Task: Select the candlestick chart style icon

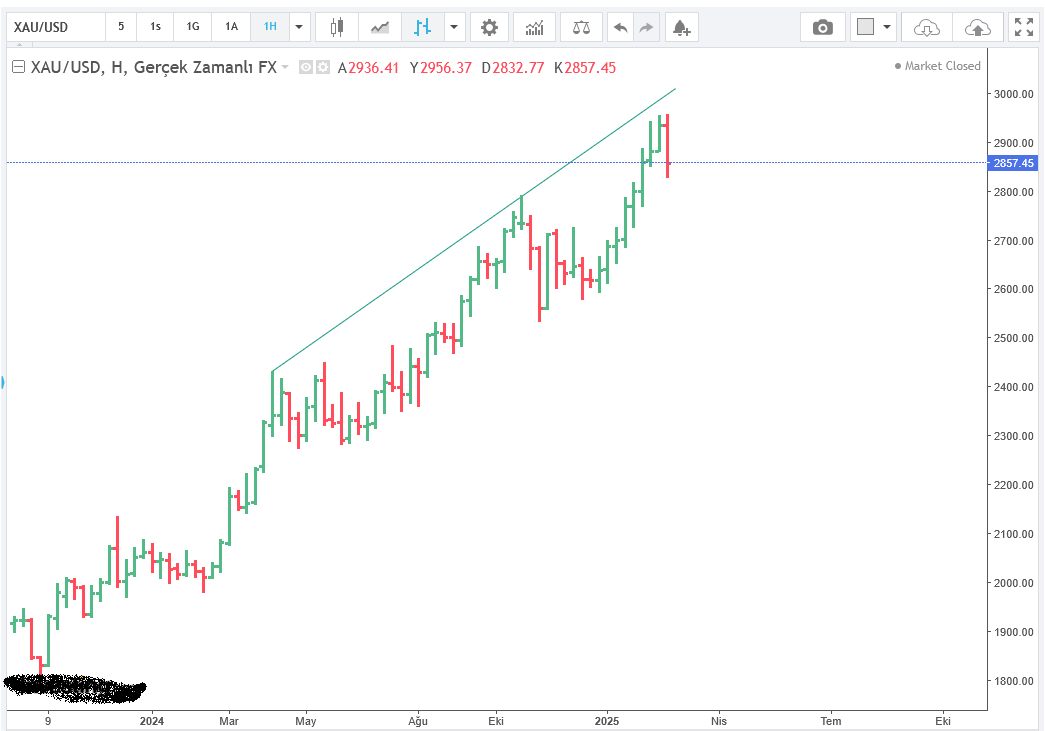Action: 337,27
